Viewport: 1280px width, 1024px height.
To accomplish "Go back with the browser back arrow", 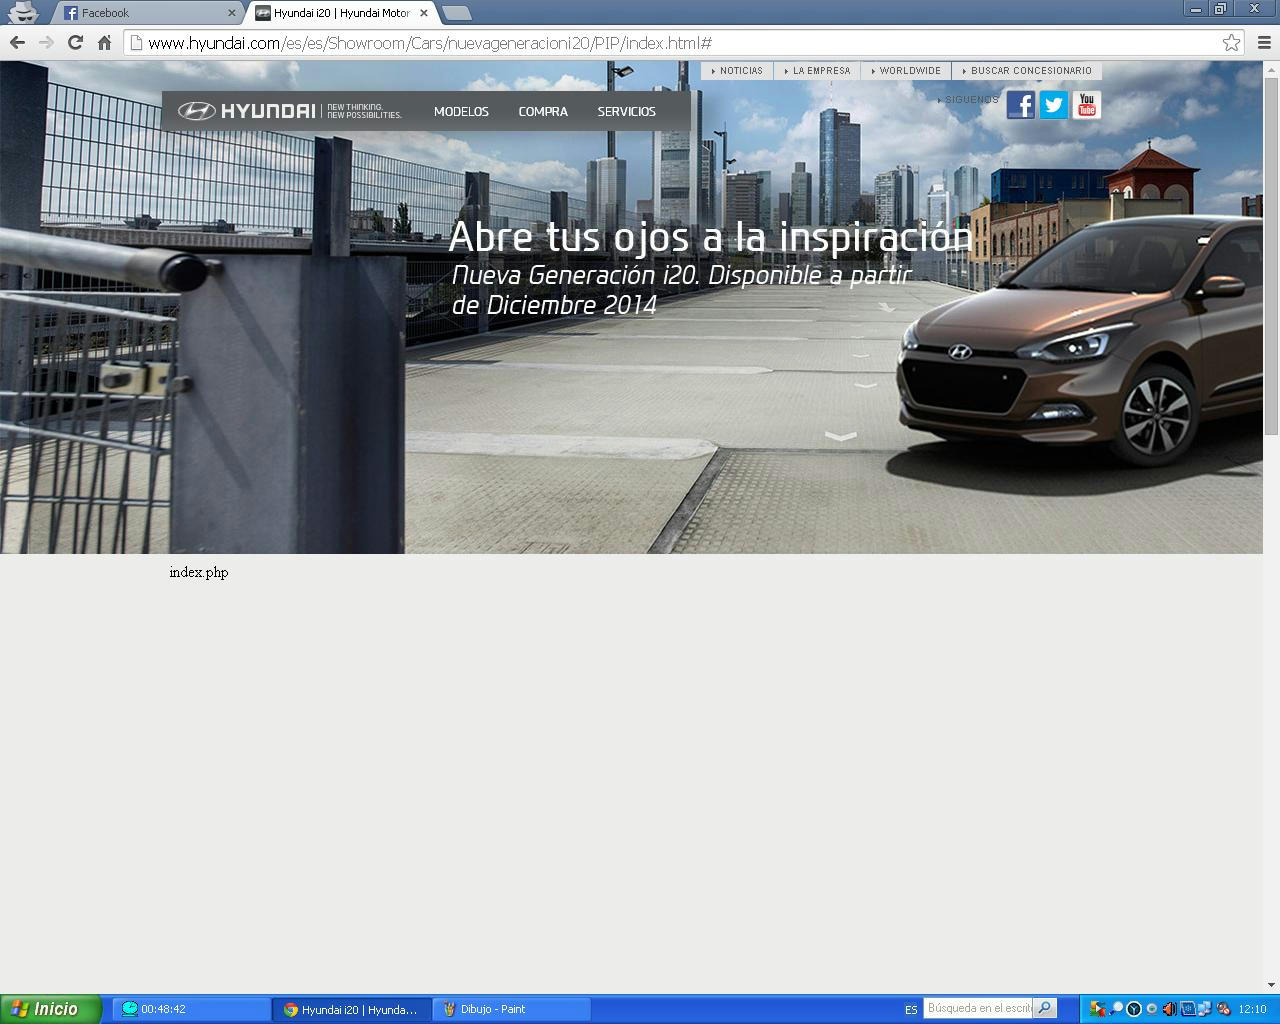I will click(x=17, y=42).
